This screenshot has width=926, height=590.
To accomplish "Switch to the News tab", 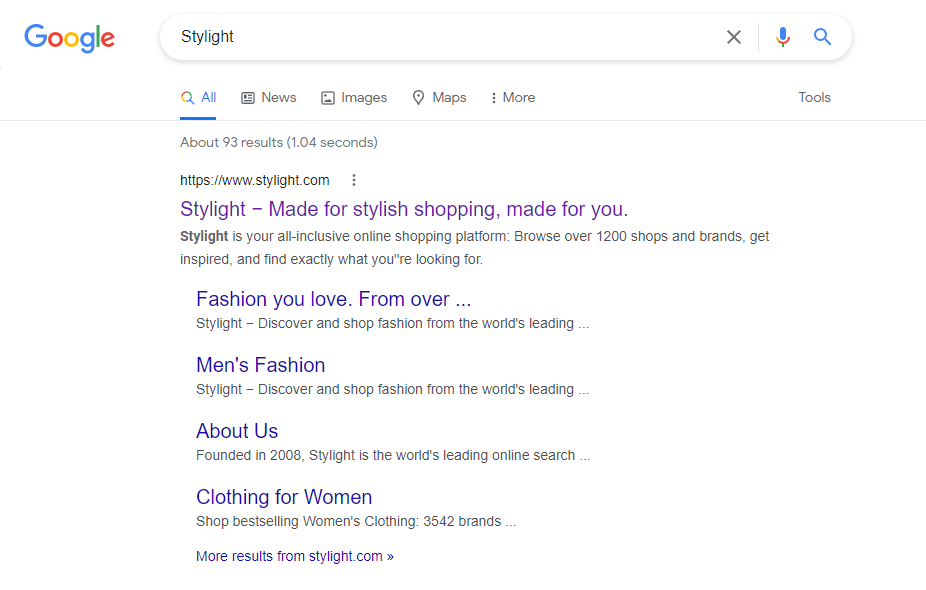I will (269, 97).
